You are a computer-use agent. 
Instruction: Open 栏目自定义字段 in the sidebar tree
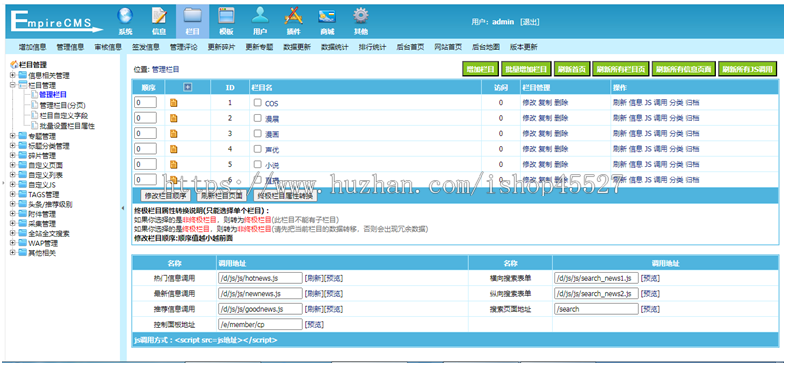tap(64, 116)
